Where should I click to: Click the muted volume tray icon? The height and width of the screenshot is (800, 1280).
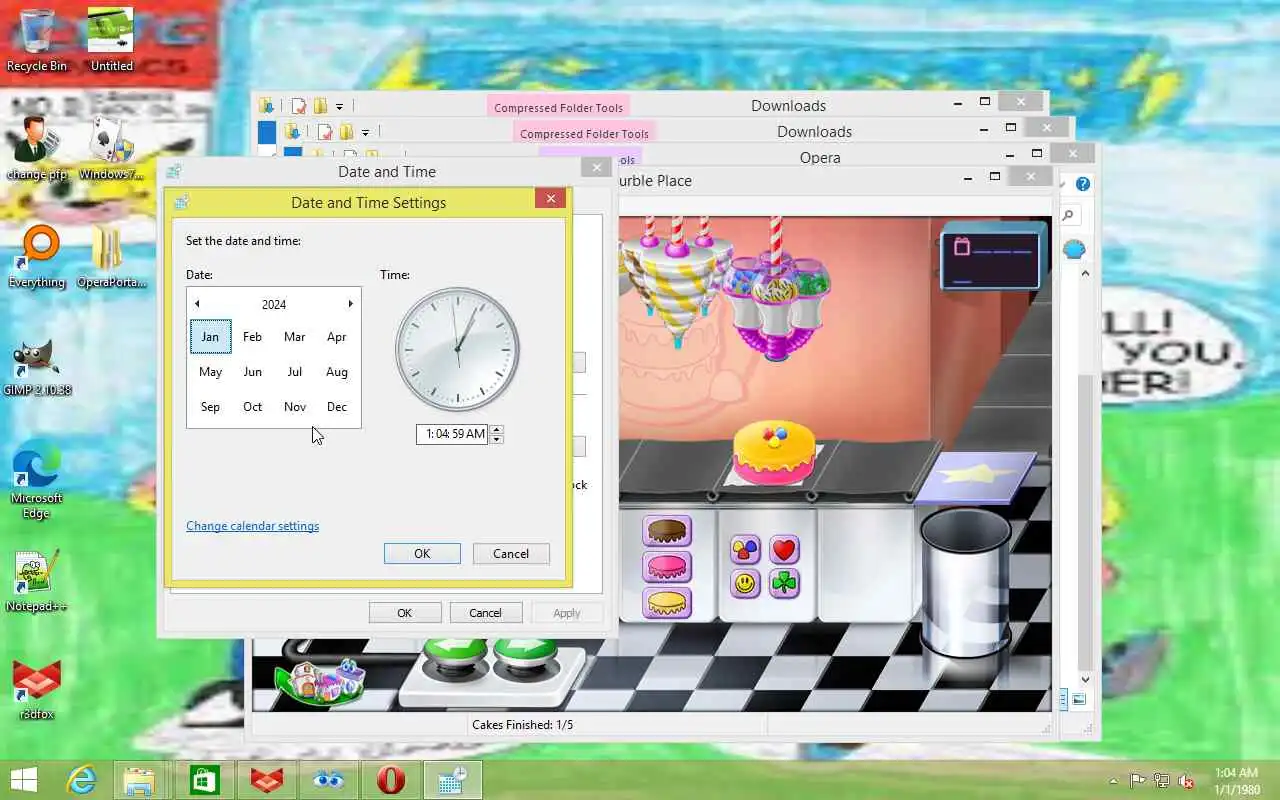pos(1186,781)
